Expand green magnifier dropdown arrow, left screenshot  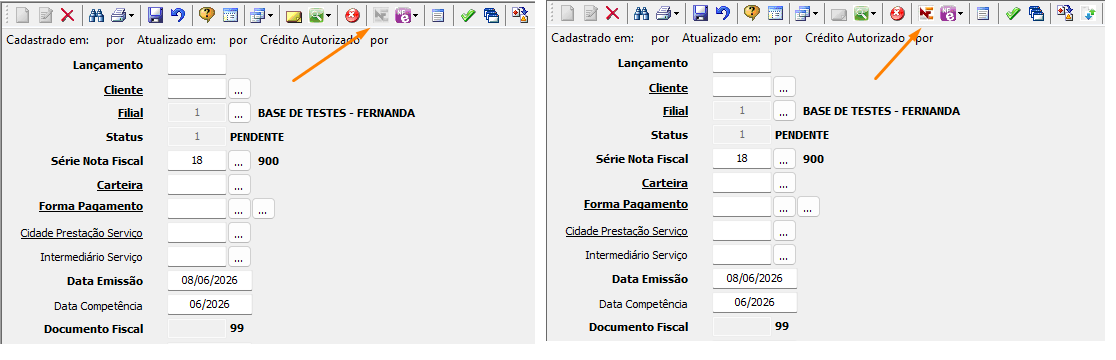pyautogui.click(x=329, y=15)
